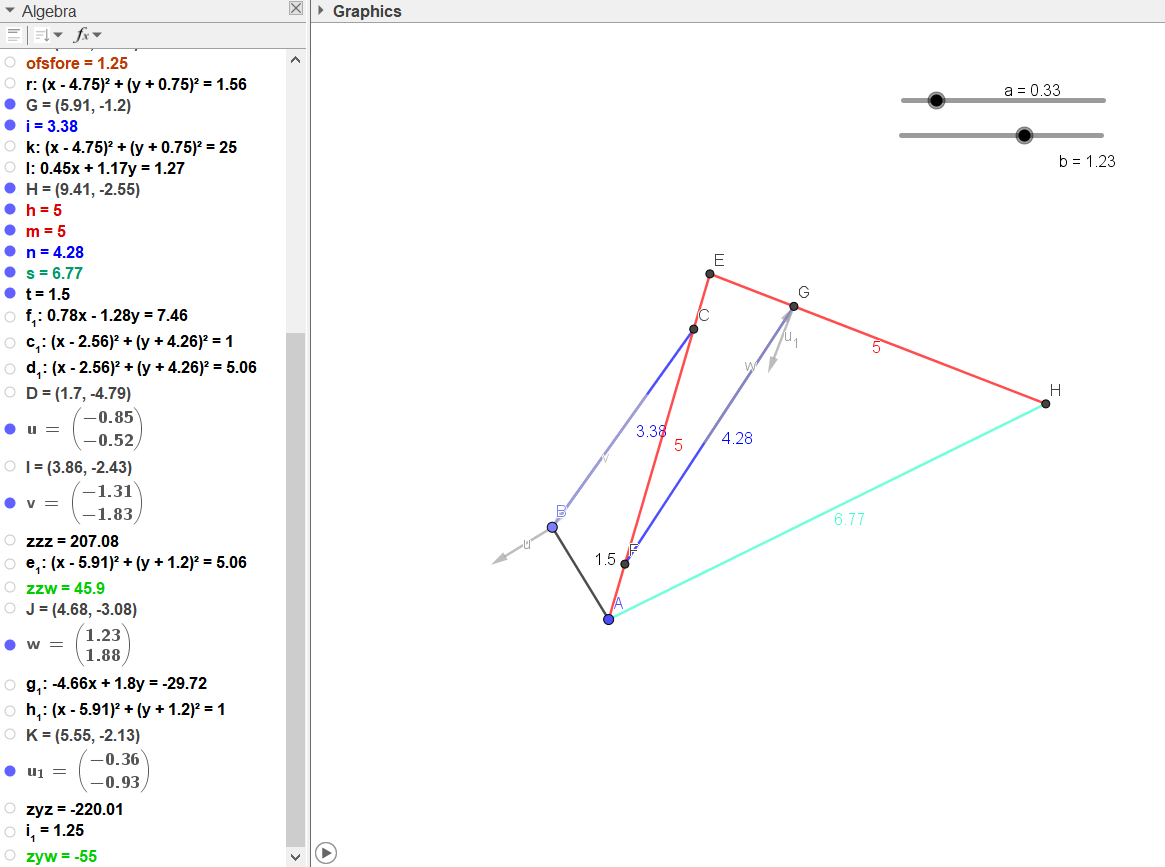The image size is (1165, 867).
Task: Select zyw = -55 entry
Action: [x=61, y=856]
